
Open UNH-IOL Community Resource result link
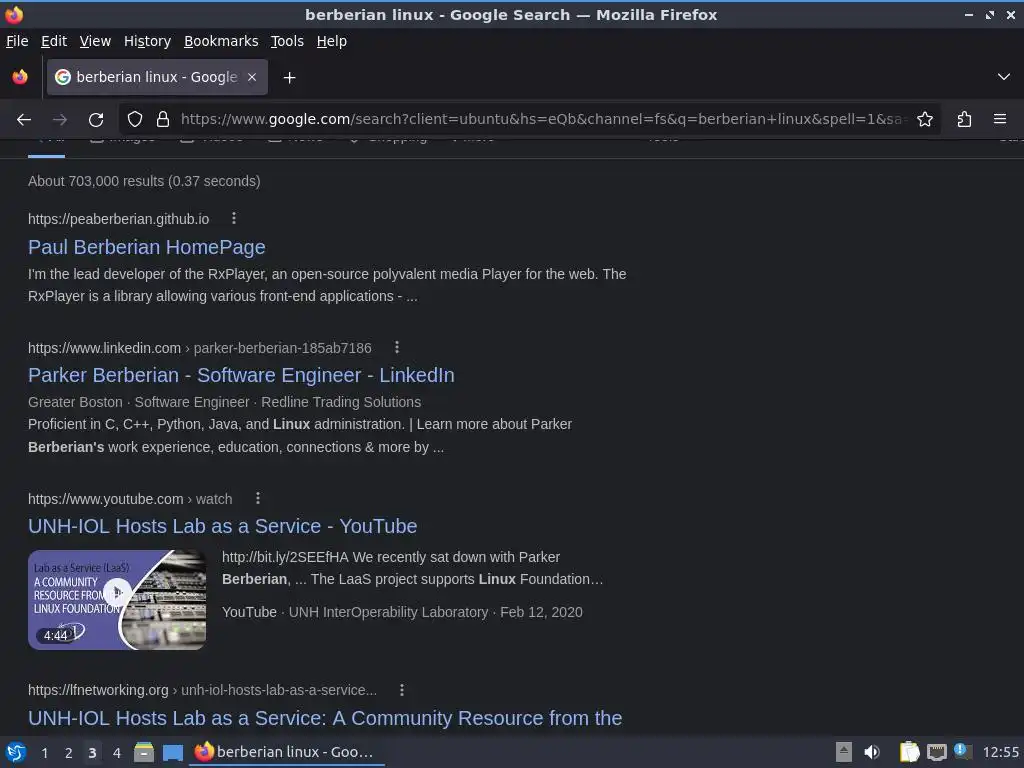325,718
